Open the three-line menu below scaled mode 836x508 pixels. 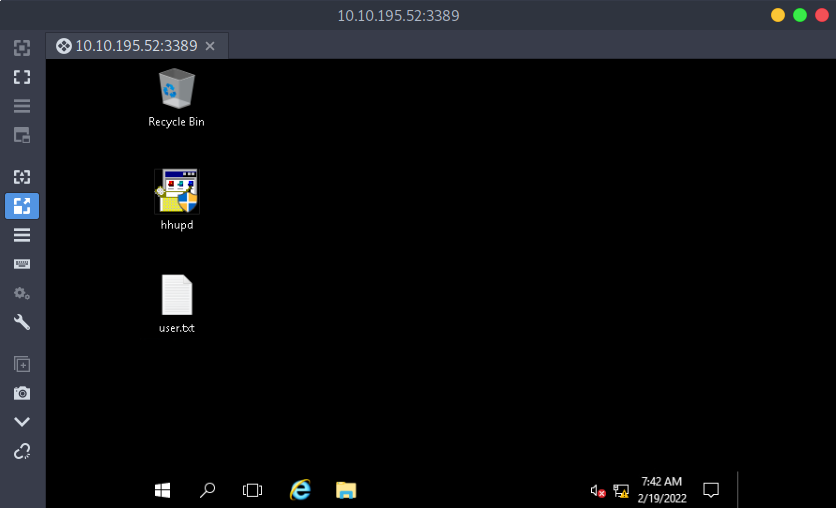pyautogui.click(x=22, y=235)
